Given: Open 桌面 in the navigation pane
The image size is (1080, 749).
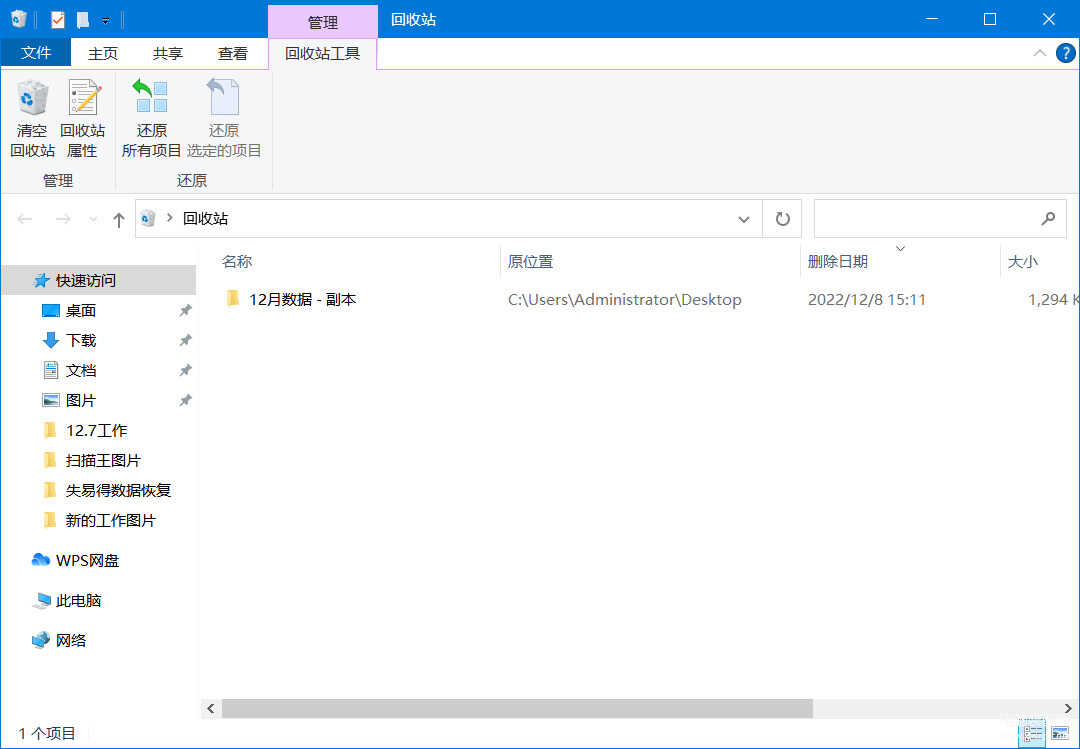Looking at the screenshot, I should pos(81,311).
